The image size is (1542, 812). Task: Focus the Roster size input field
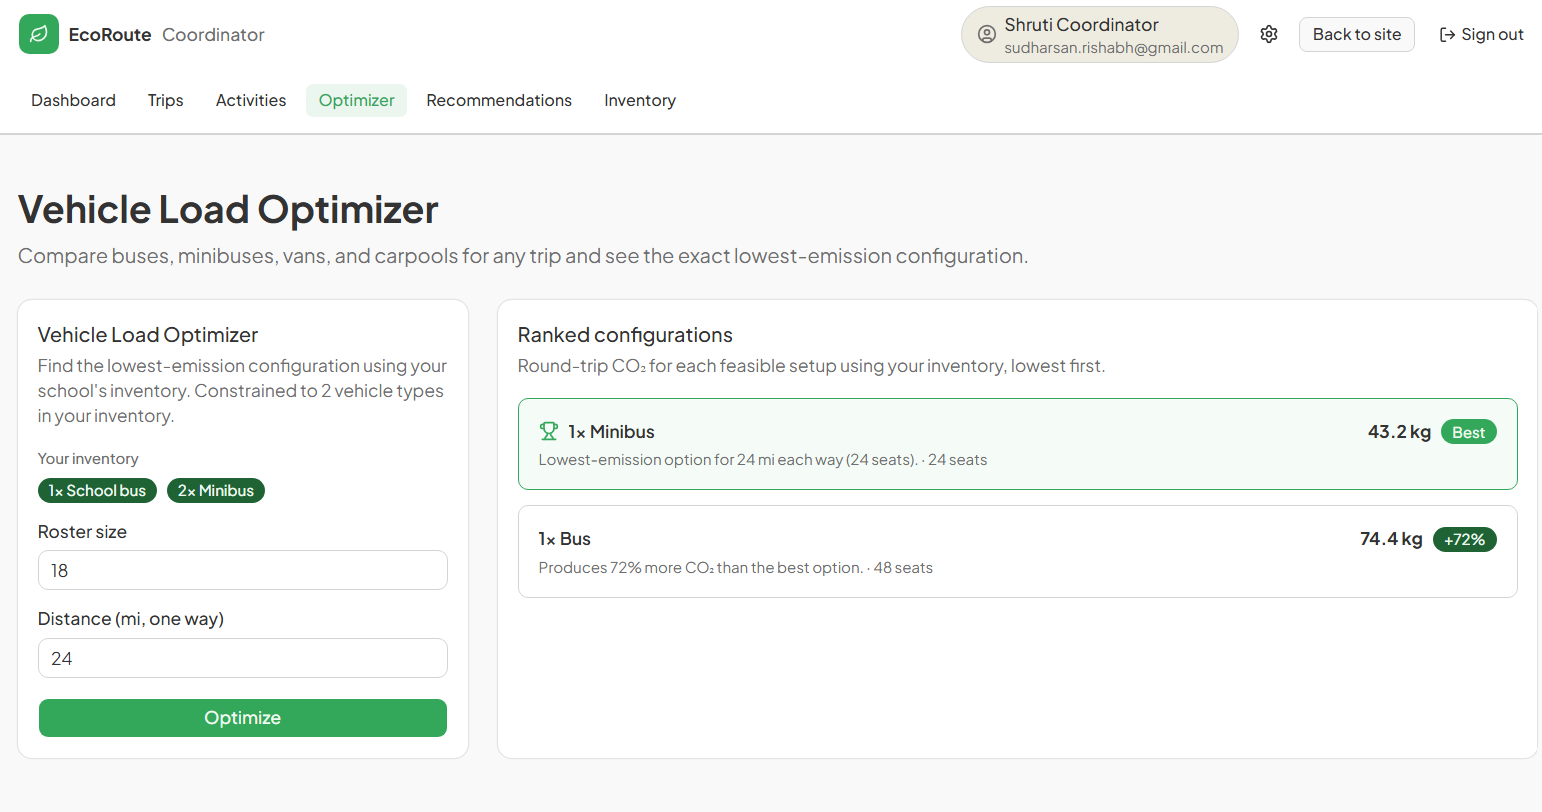243,570
